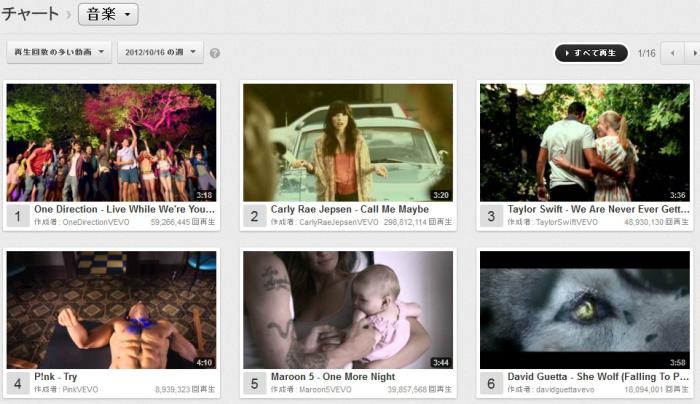Open the 音楽 category dropdown
This screenshot has height=404, width=700.
108,14
